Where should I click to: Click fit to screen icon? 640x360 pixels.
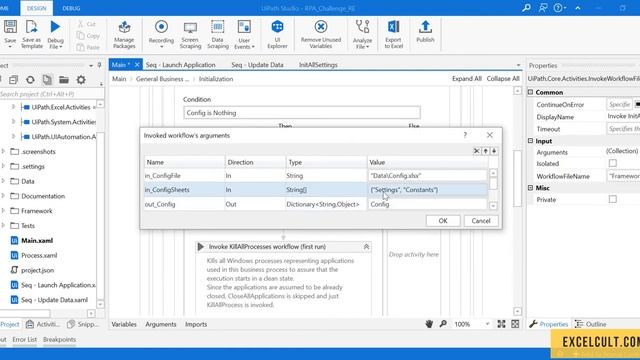point(501,324)
